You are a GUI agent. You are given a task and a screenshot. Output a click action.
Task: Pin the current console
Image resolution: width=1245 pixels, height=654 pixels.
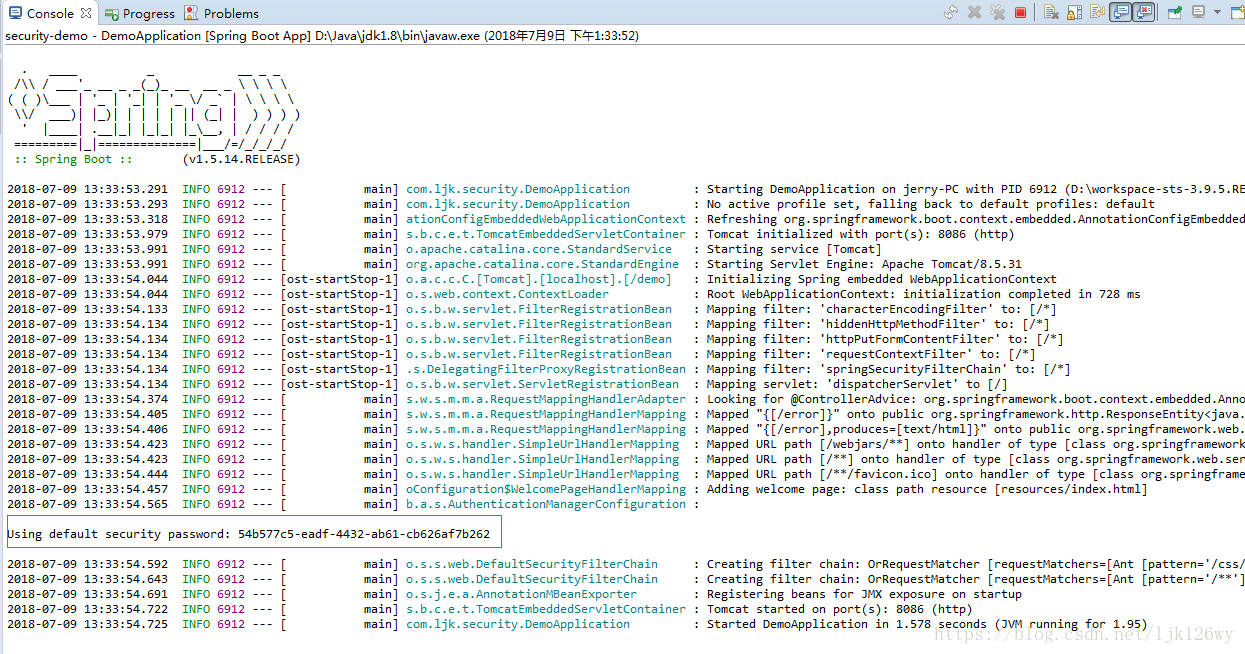[1175, 13]
